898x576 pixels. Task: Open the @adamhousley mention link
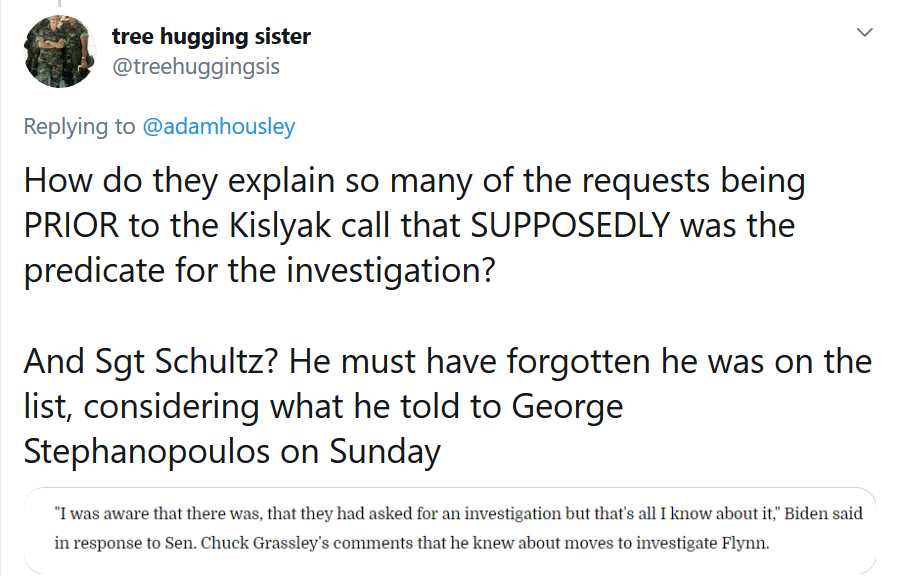coord(219,127)
